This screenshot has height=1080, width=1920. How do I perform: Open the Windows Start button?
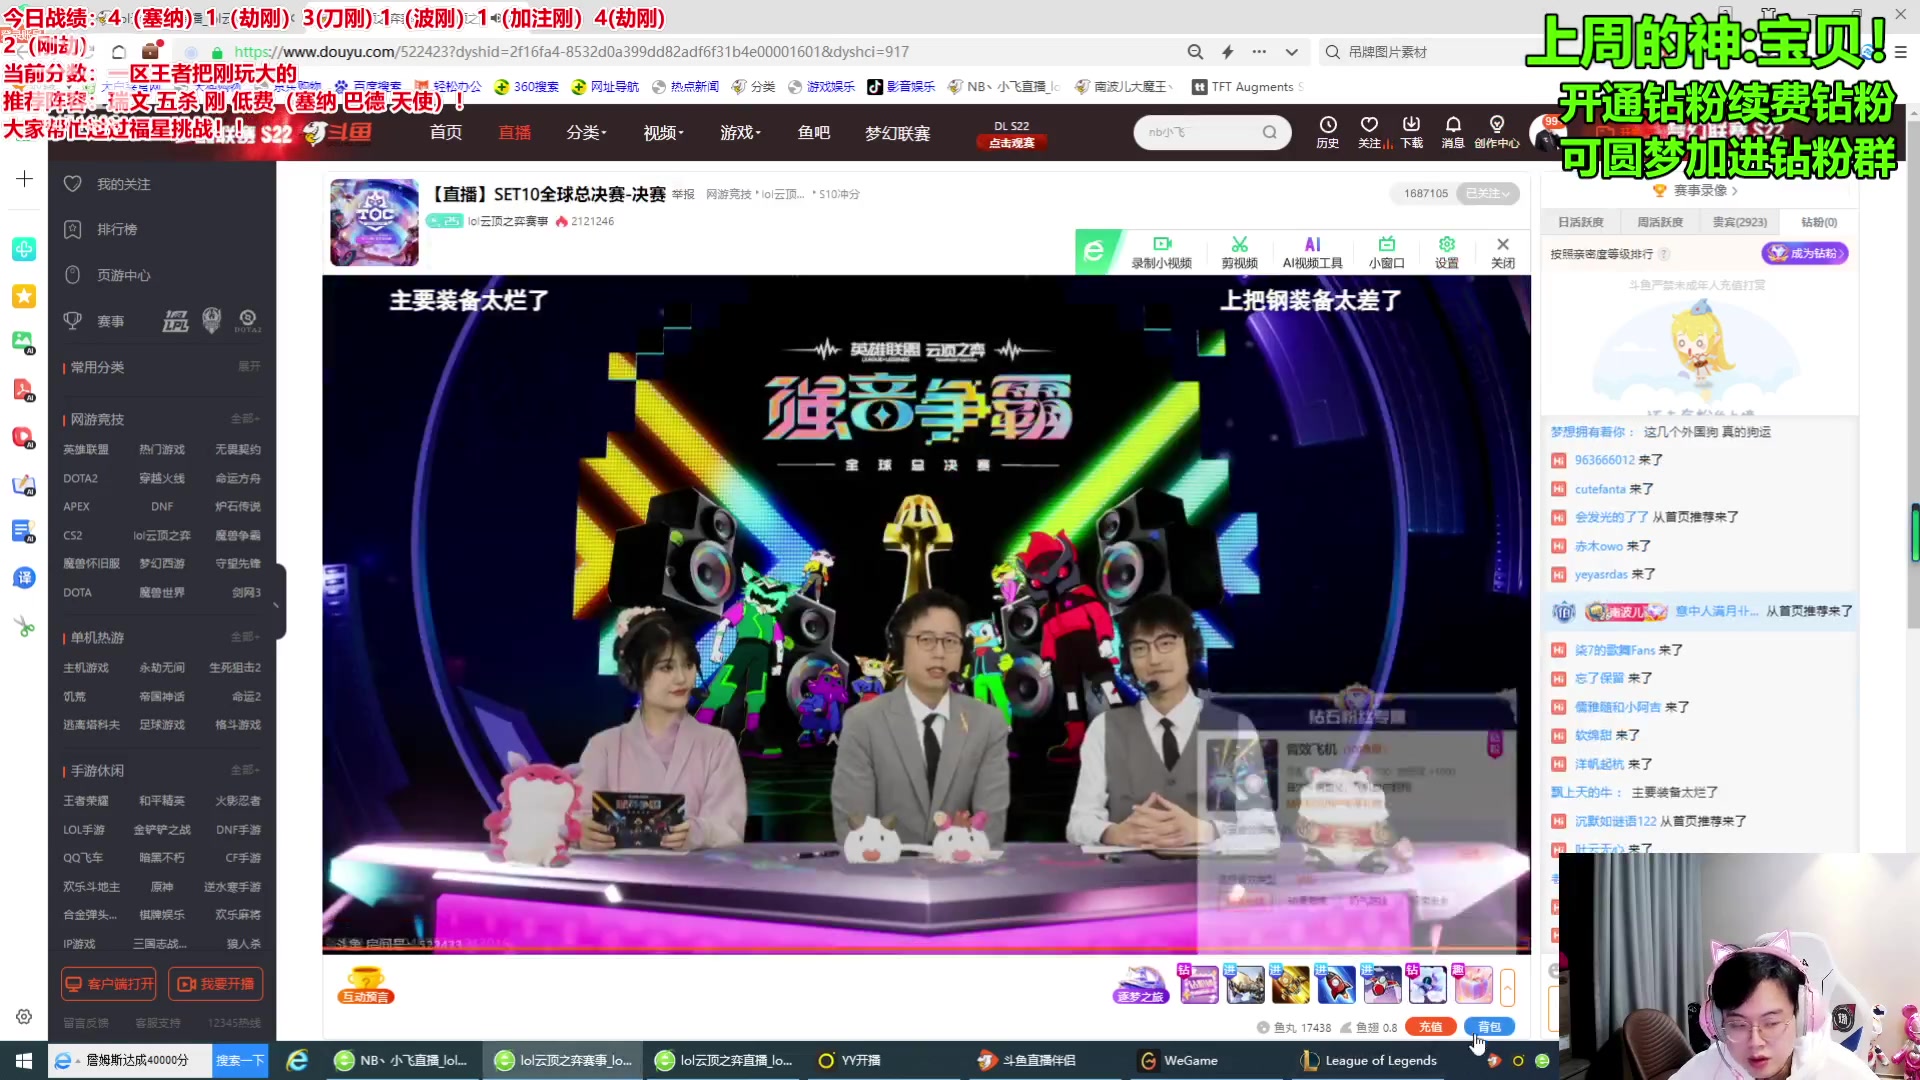[x=24, y=1060]
